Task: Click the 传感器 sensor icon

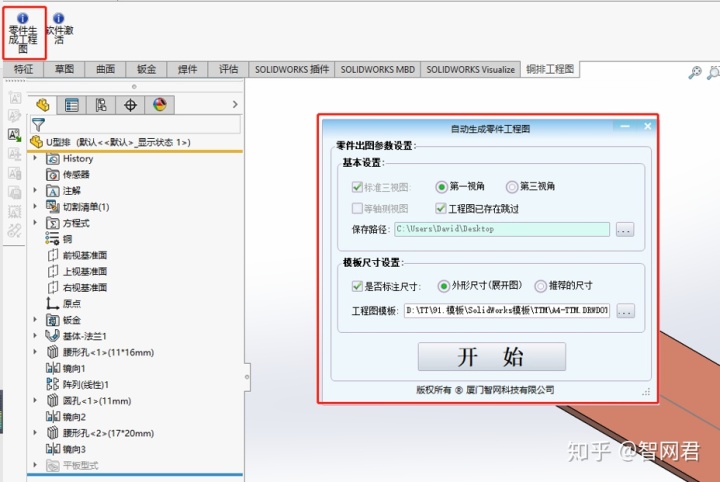Action: (53, 175)
